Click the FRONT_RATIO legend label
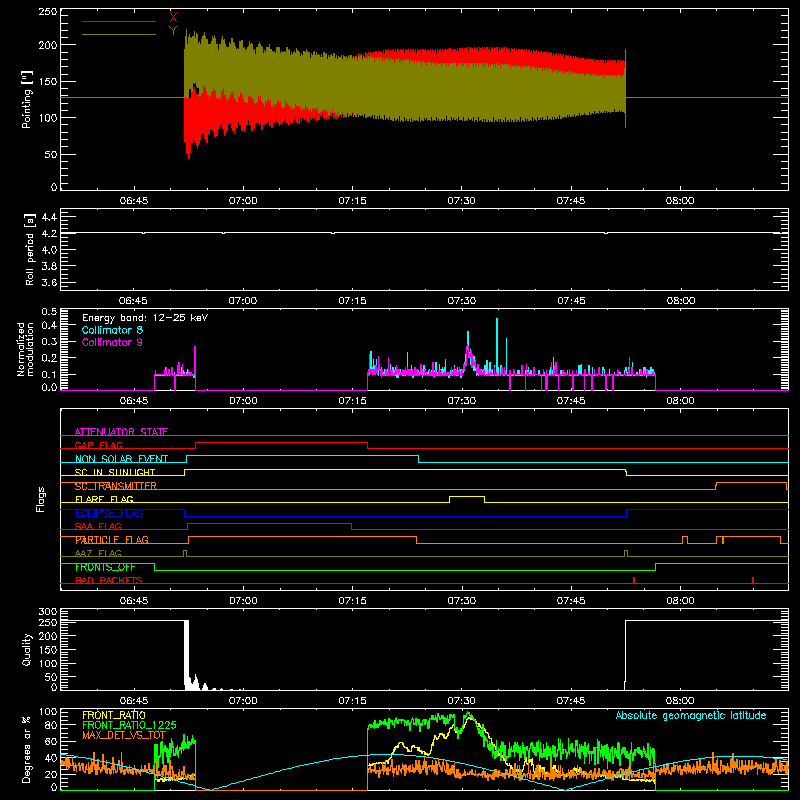Screen dimensions: 800x800 (x=114, y=715)
